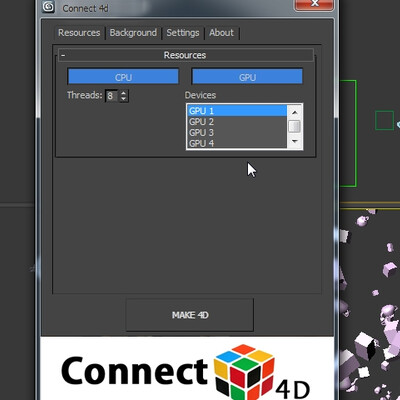Click the Devices list scrollbar thumb
The width and height of the screenshot is (400, 400).
tap(294, 126)
